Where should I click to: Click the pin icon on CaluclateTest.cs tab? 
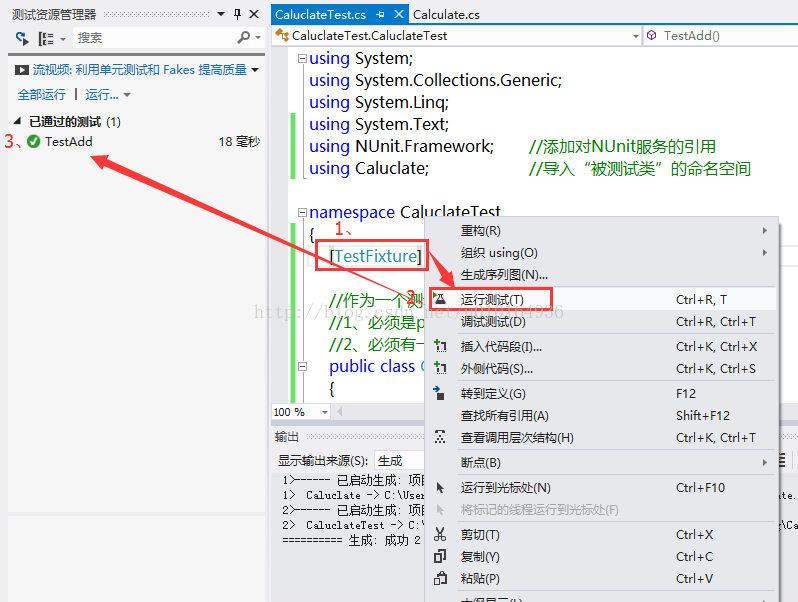(x=380, y=15)
